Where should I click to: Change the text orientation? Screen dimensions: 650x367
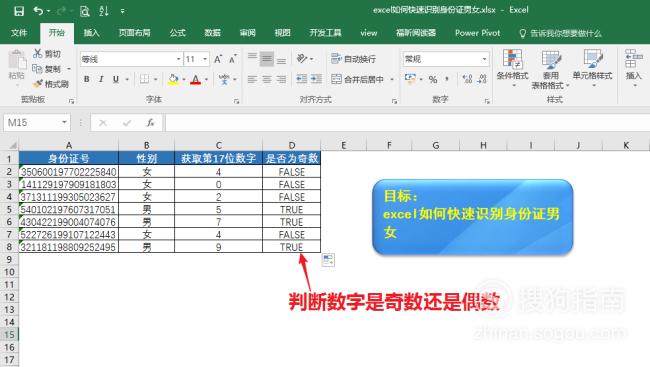[303, 59]
